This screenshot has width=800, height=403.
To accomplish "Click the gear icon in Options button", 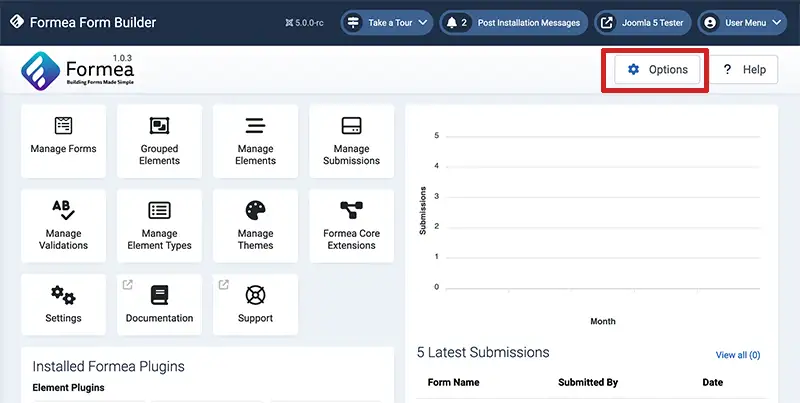I will point(633,69).
